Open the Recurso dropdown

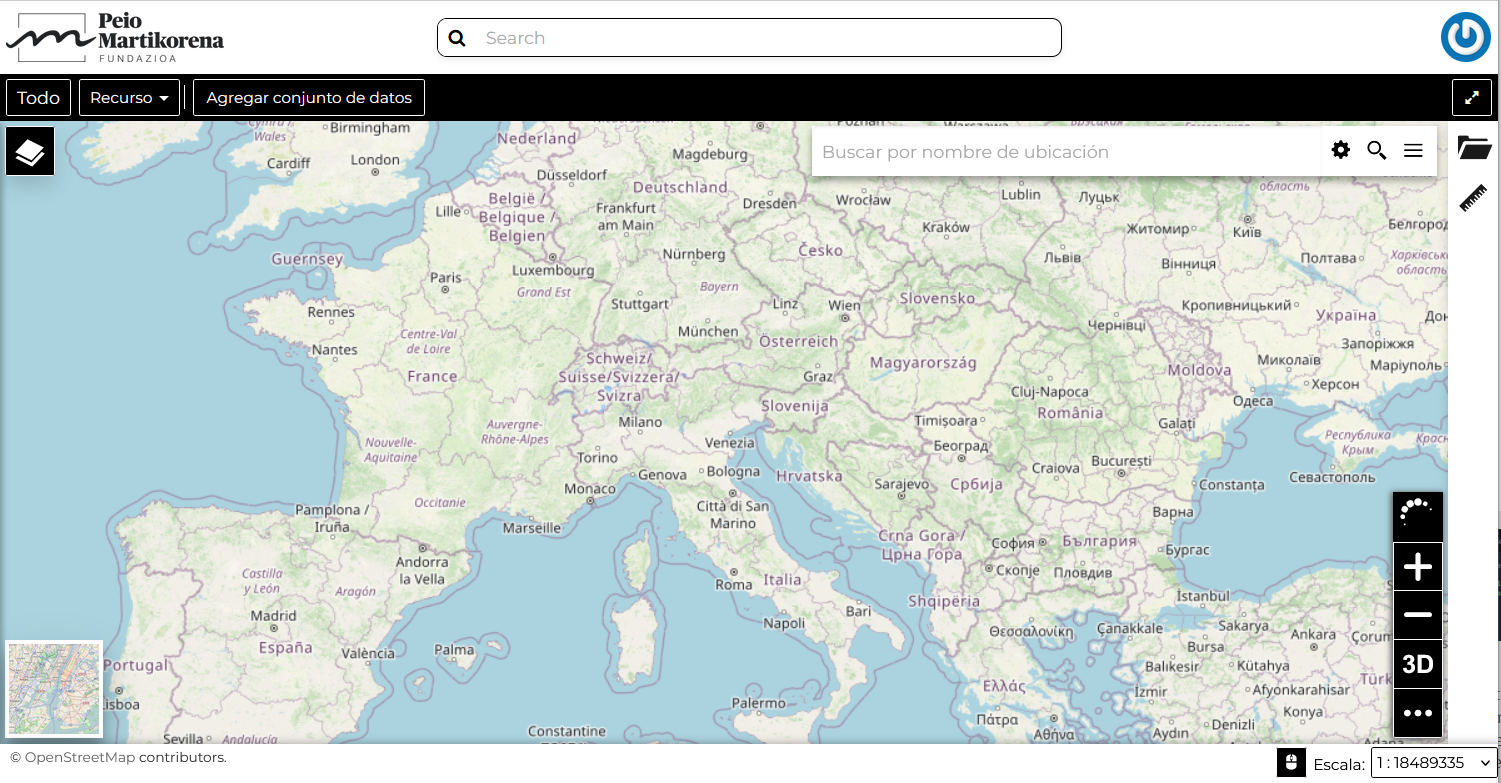(x=130, y=98)
